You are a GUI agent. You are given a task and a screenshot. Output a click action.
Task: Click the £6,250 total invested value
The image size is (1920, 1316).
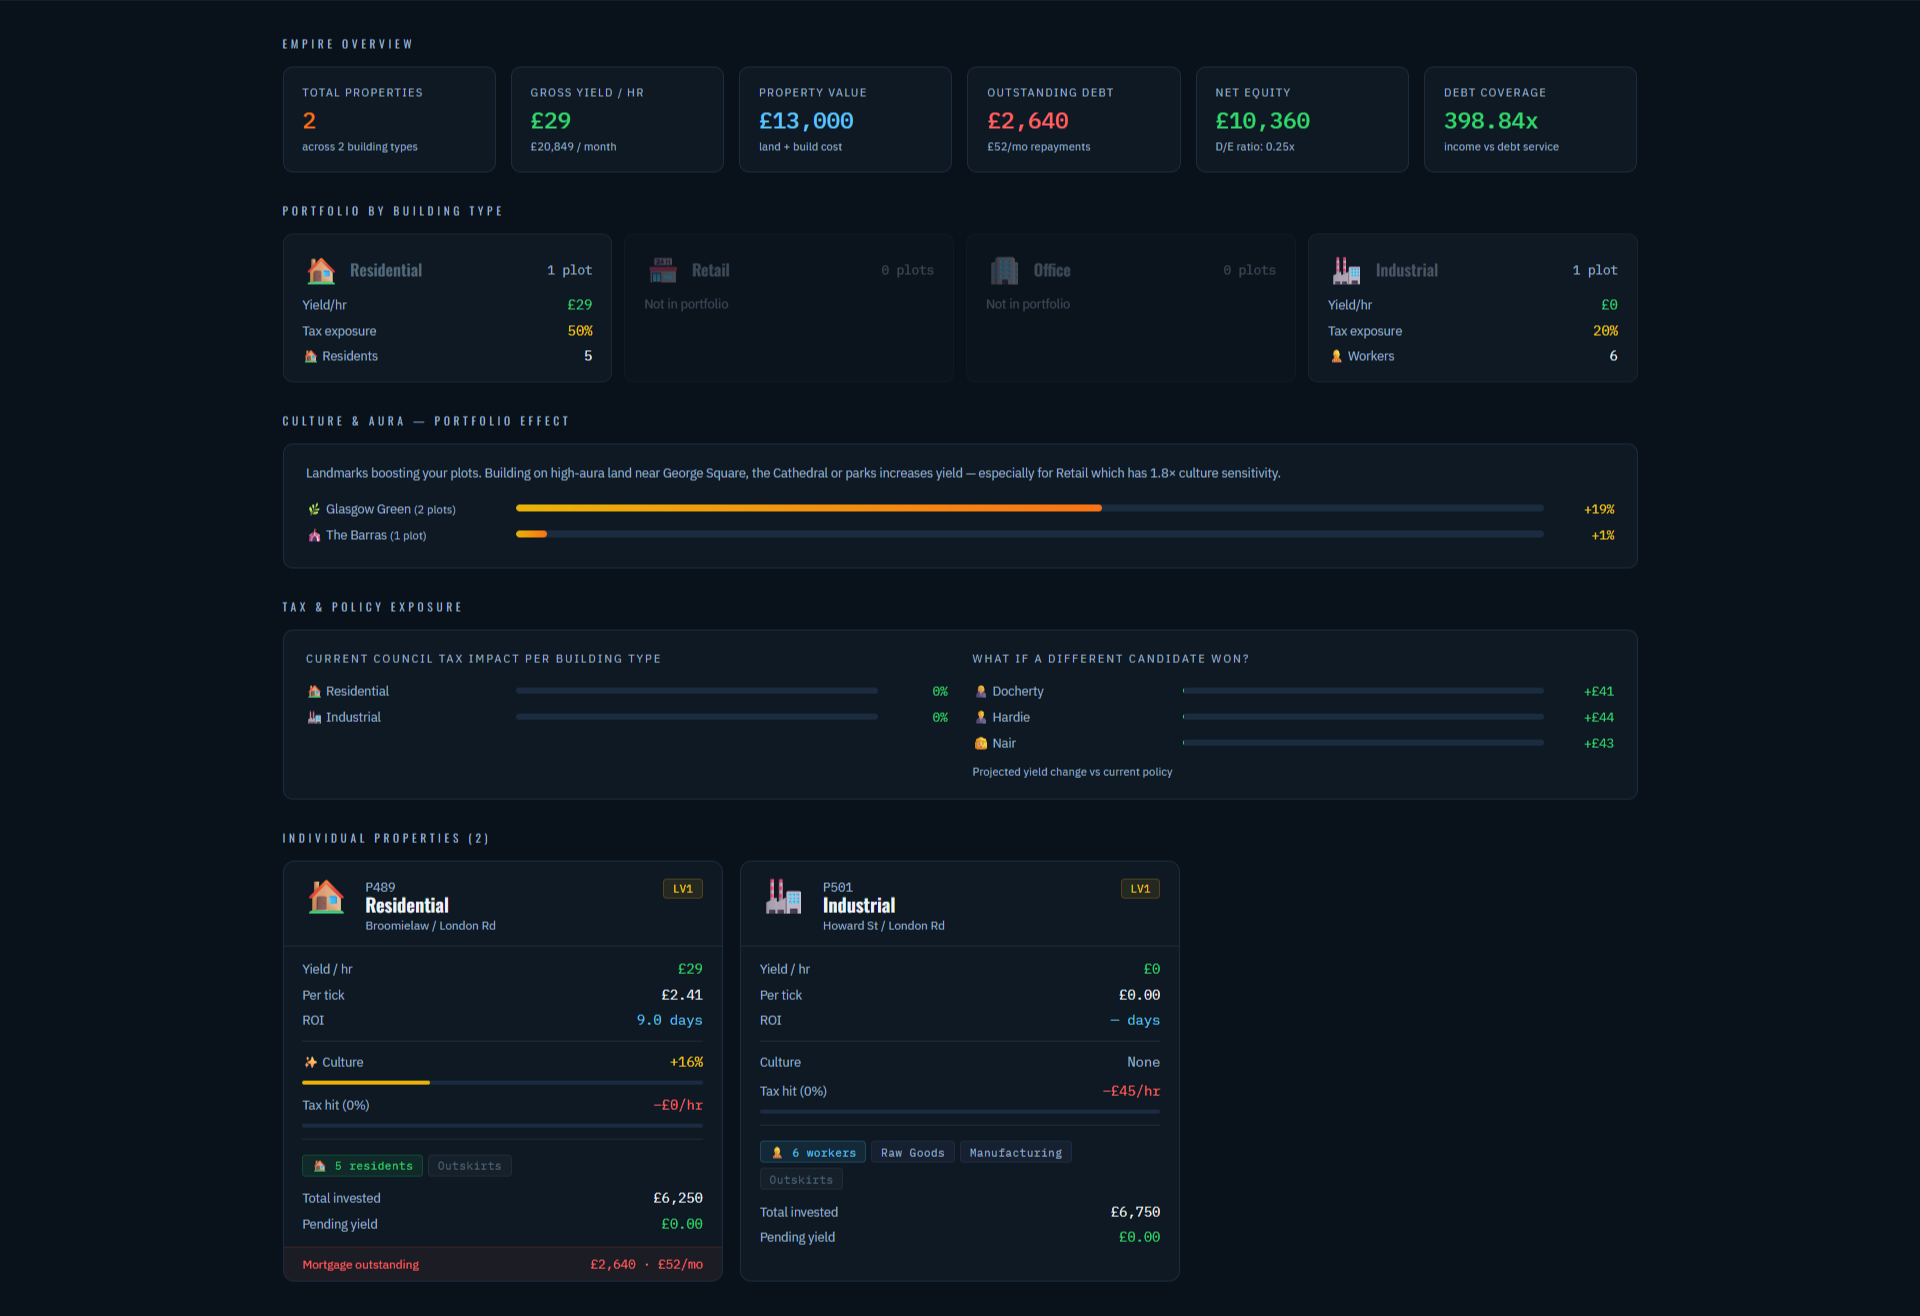tap(678, 1198)
